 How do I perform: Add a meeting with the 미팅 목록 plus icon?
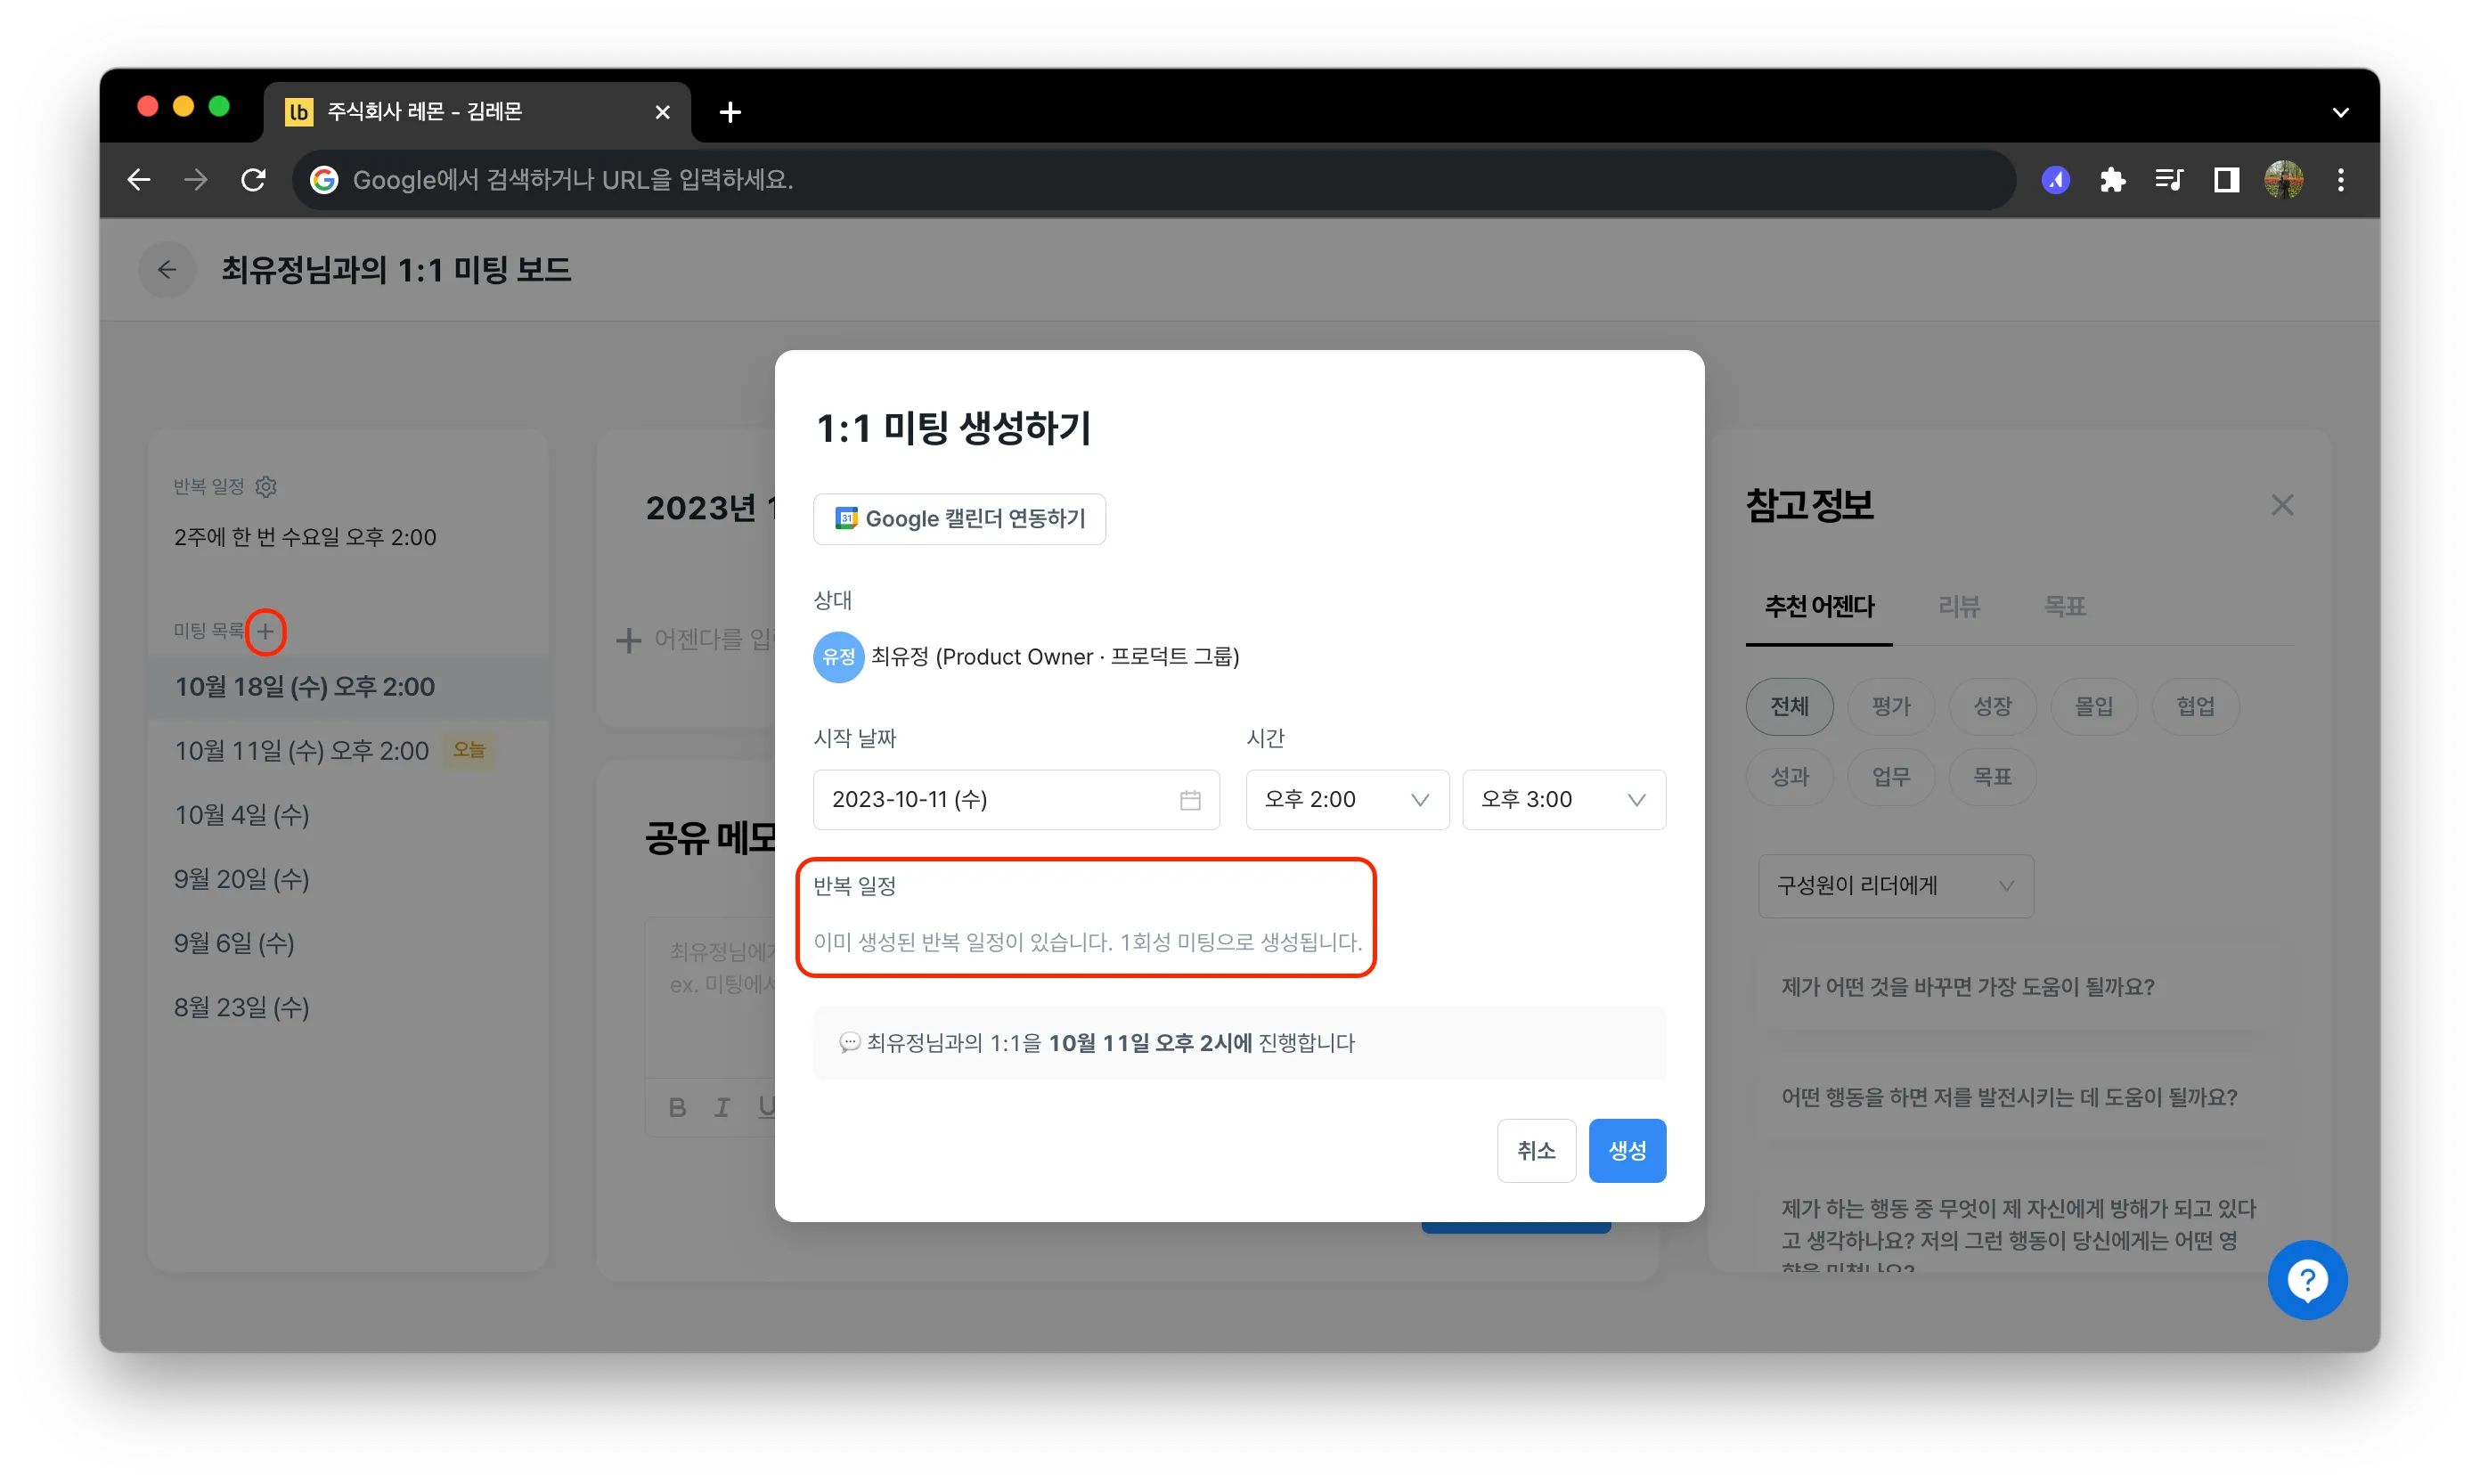[265, 631]
